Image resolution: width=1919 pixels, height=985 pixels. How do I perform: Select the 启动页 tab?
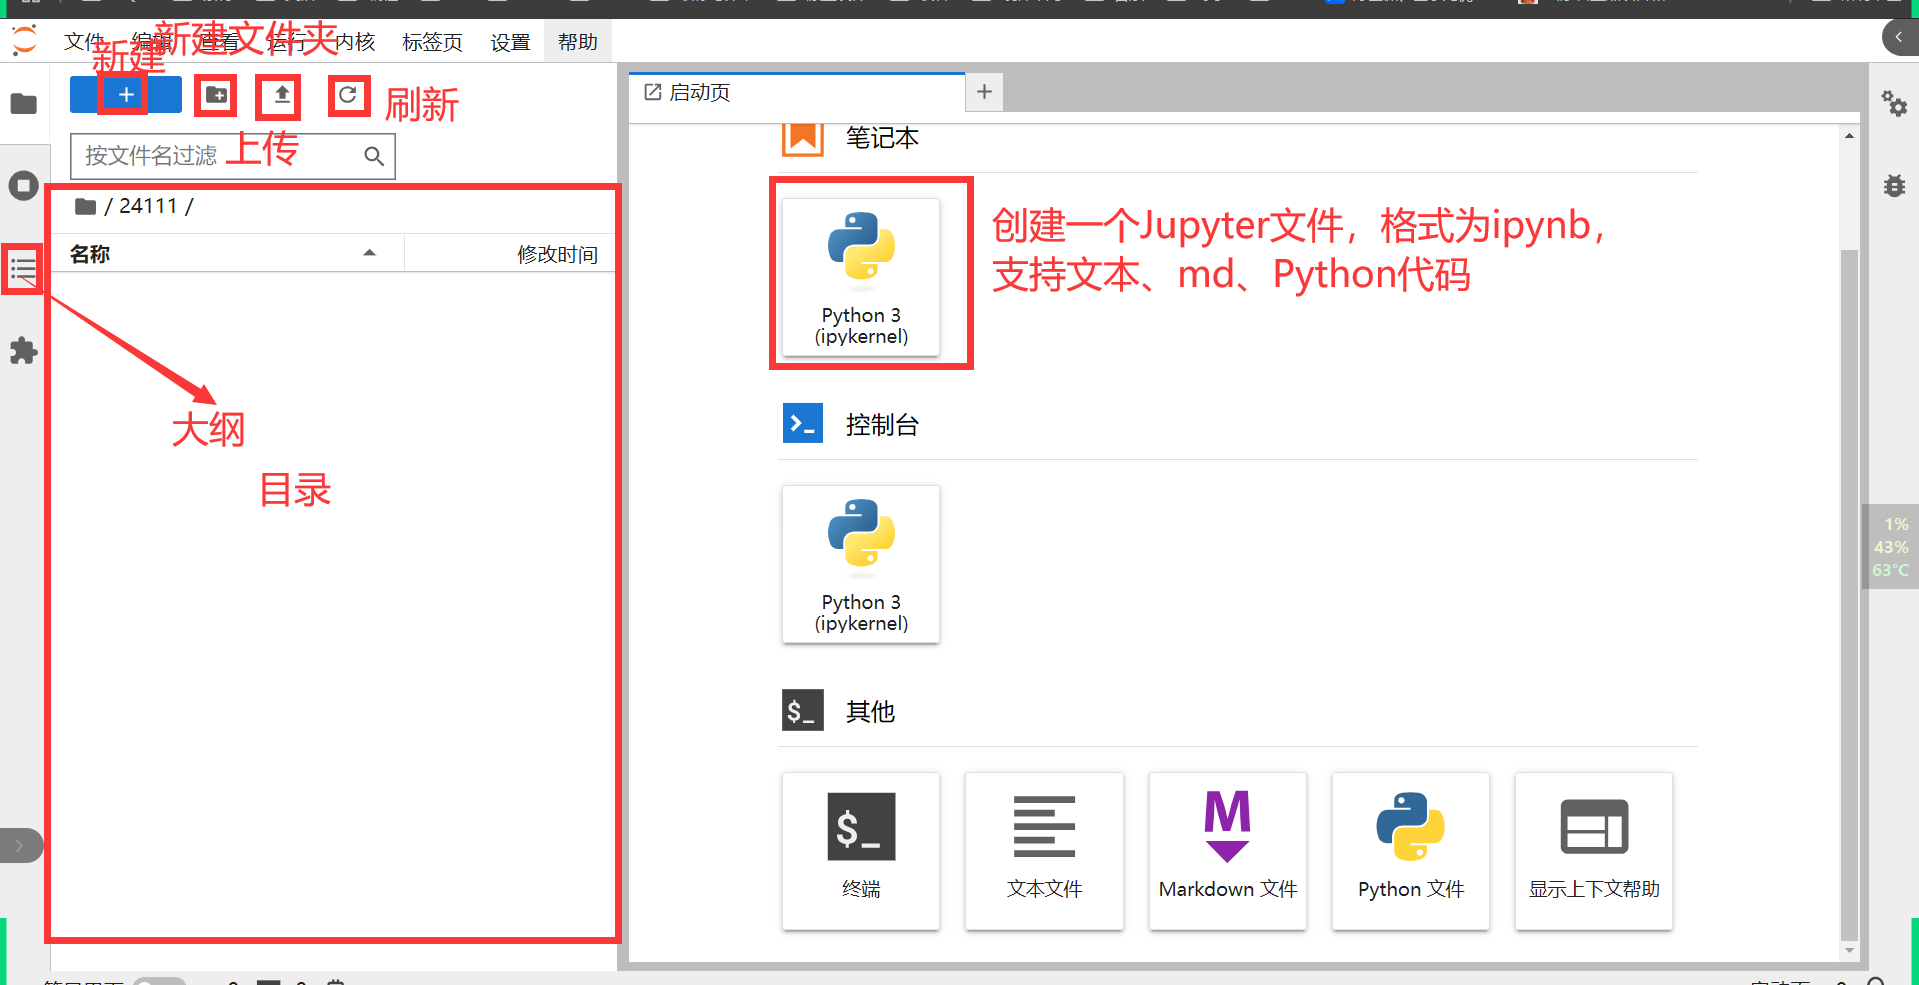pyautogui.click(x=797, y=93)
